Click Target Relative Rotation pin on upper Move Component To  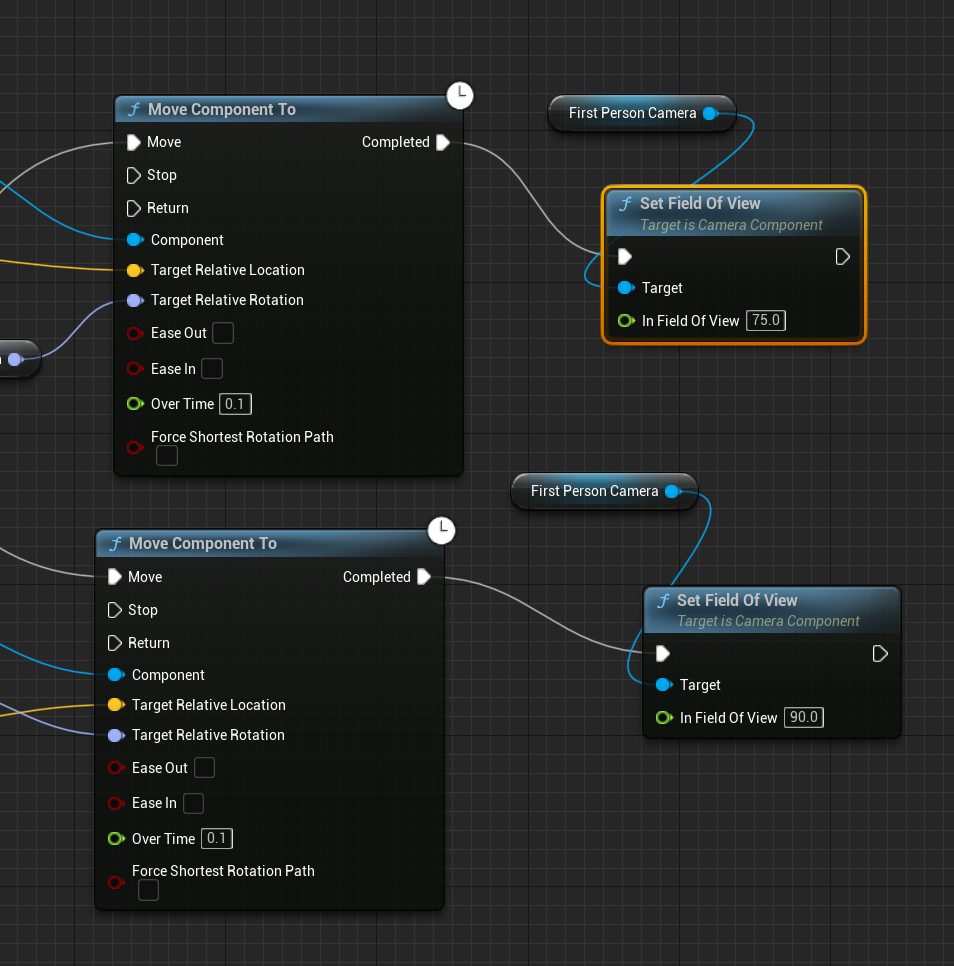coord(134,300)
